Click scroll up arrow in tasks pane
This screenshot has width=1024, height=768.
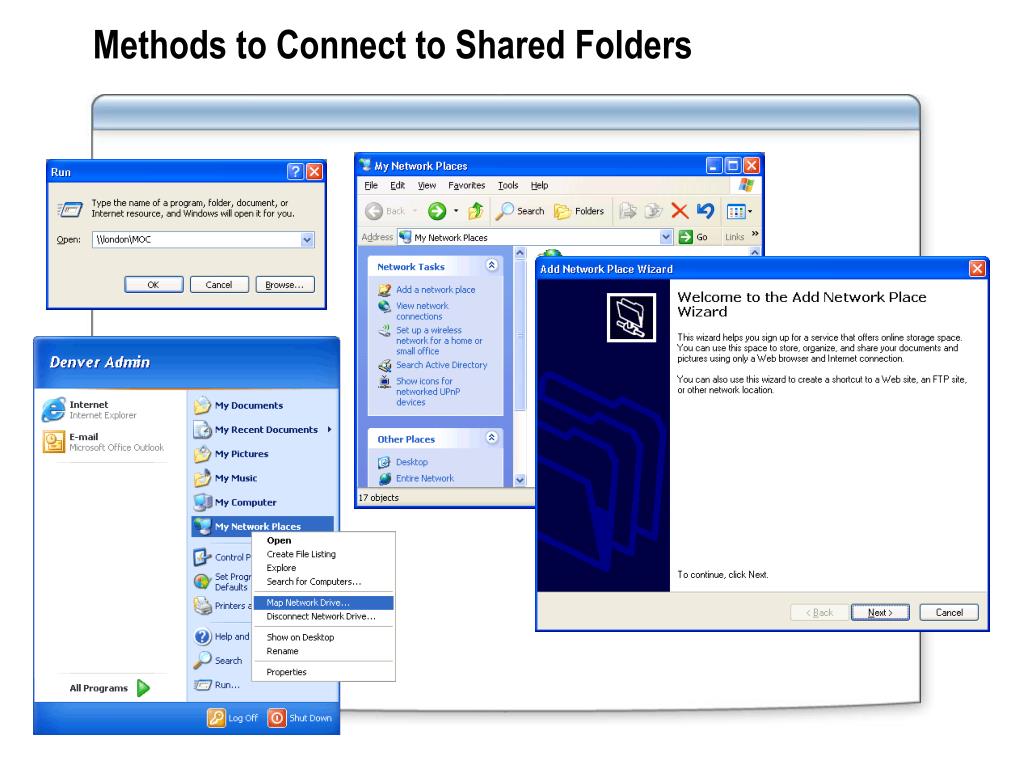point(520,253)
